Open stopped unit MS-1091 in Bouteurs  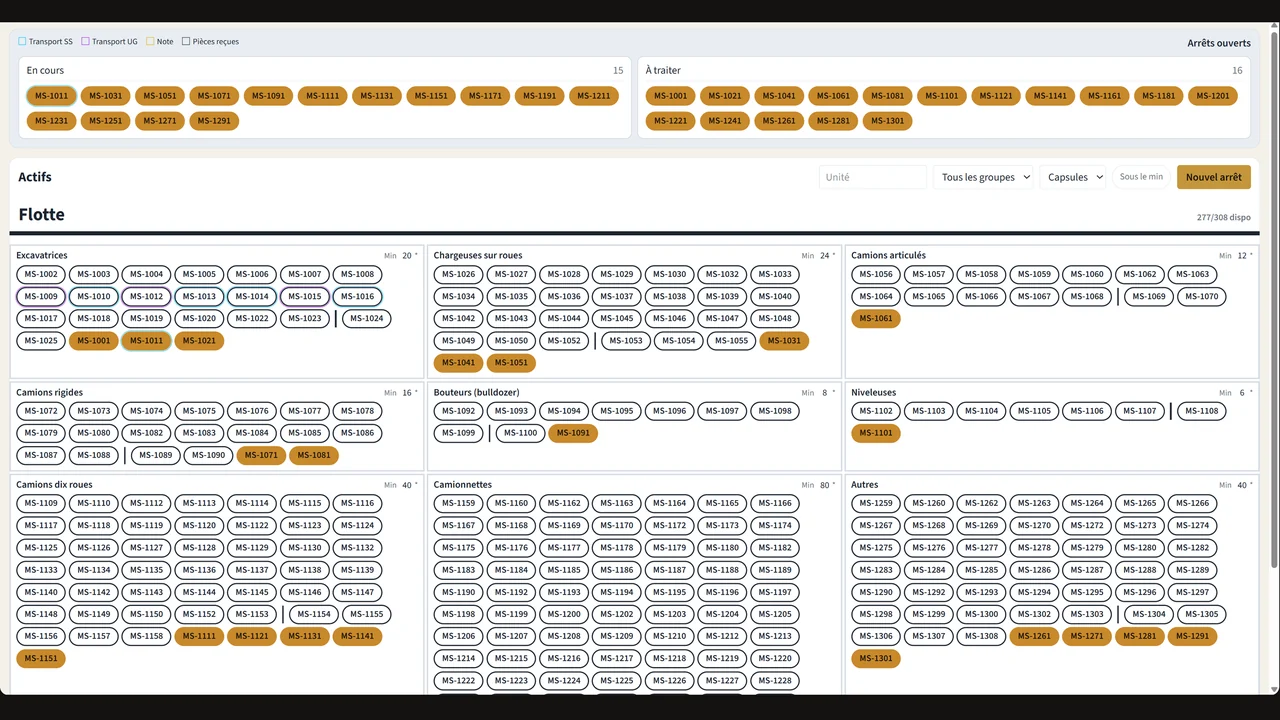(573, 433)
